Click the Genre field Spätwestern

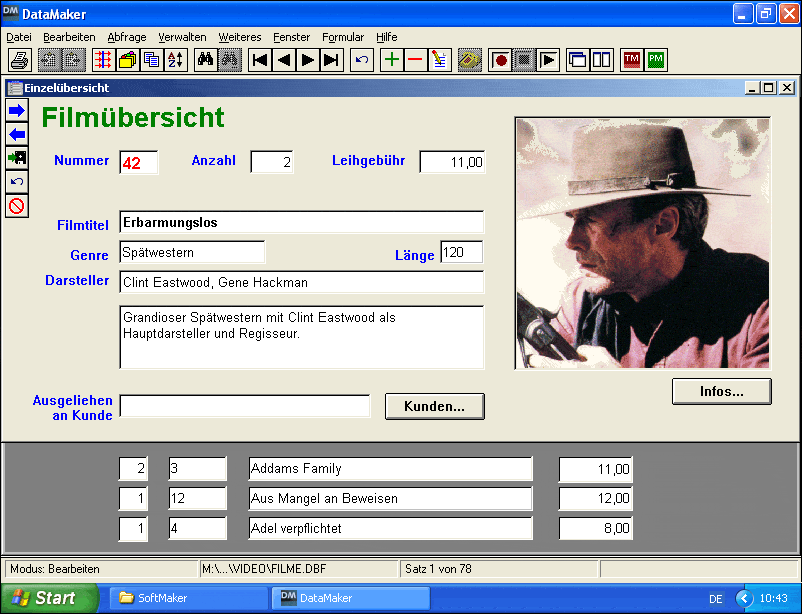click(x=192, y=252)
